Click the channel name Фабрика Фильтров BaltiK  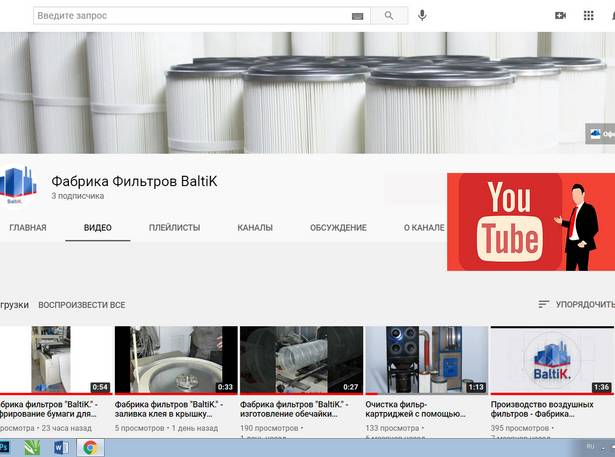134,181
